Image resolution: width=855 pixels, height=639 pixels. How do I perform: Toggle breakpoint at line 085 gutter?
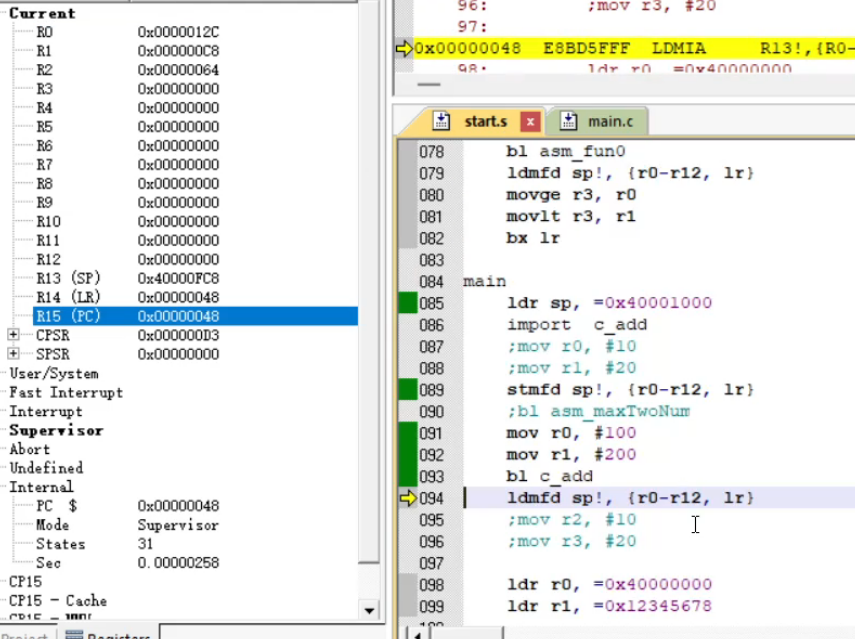coord(408,303)
